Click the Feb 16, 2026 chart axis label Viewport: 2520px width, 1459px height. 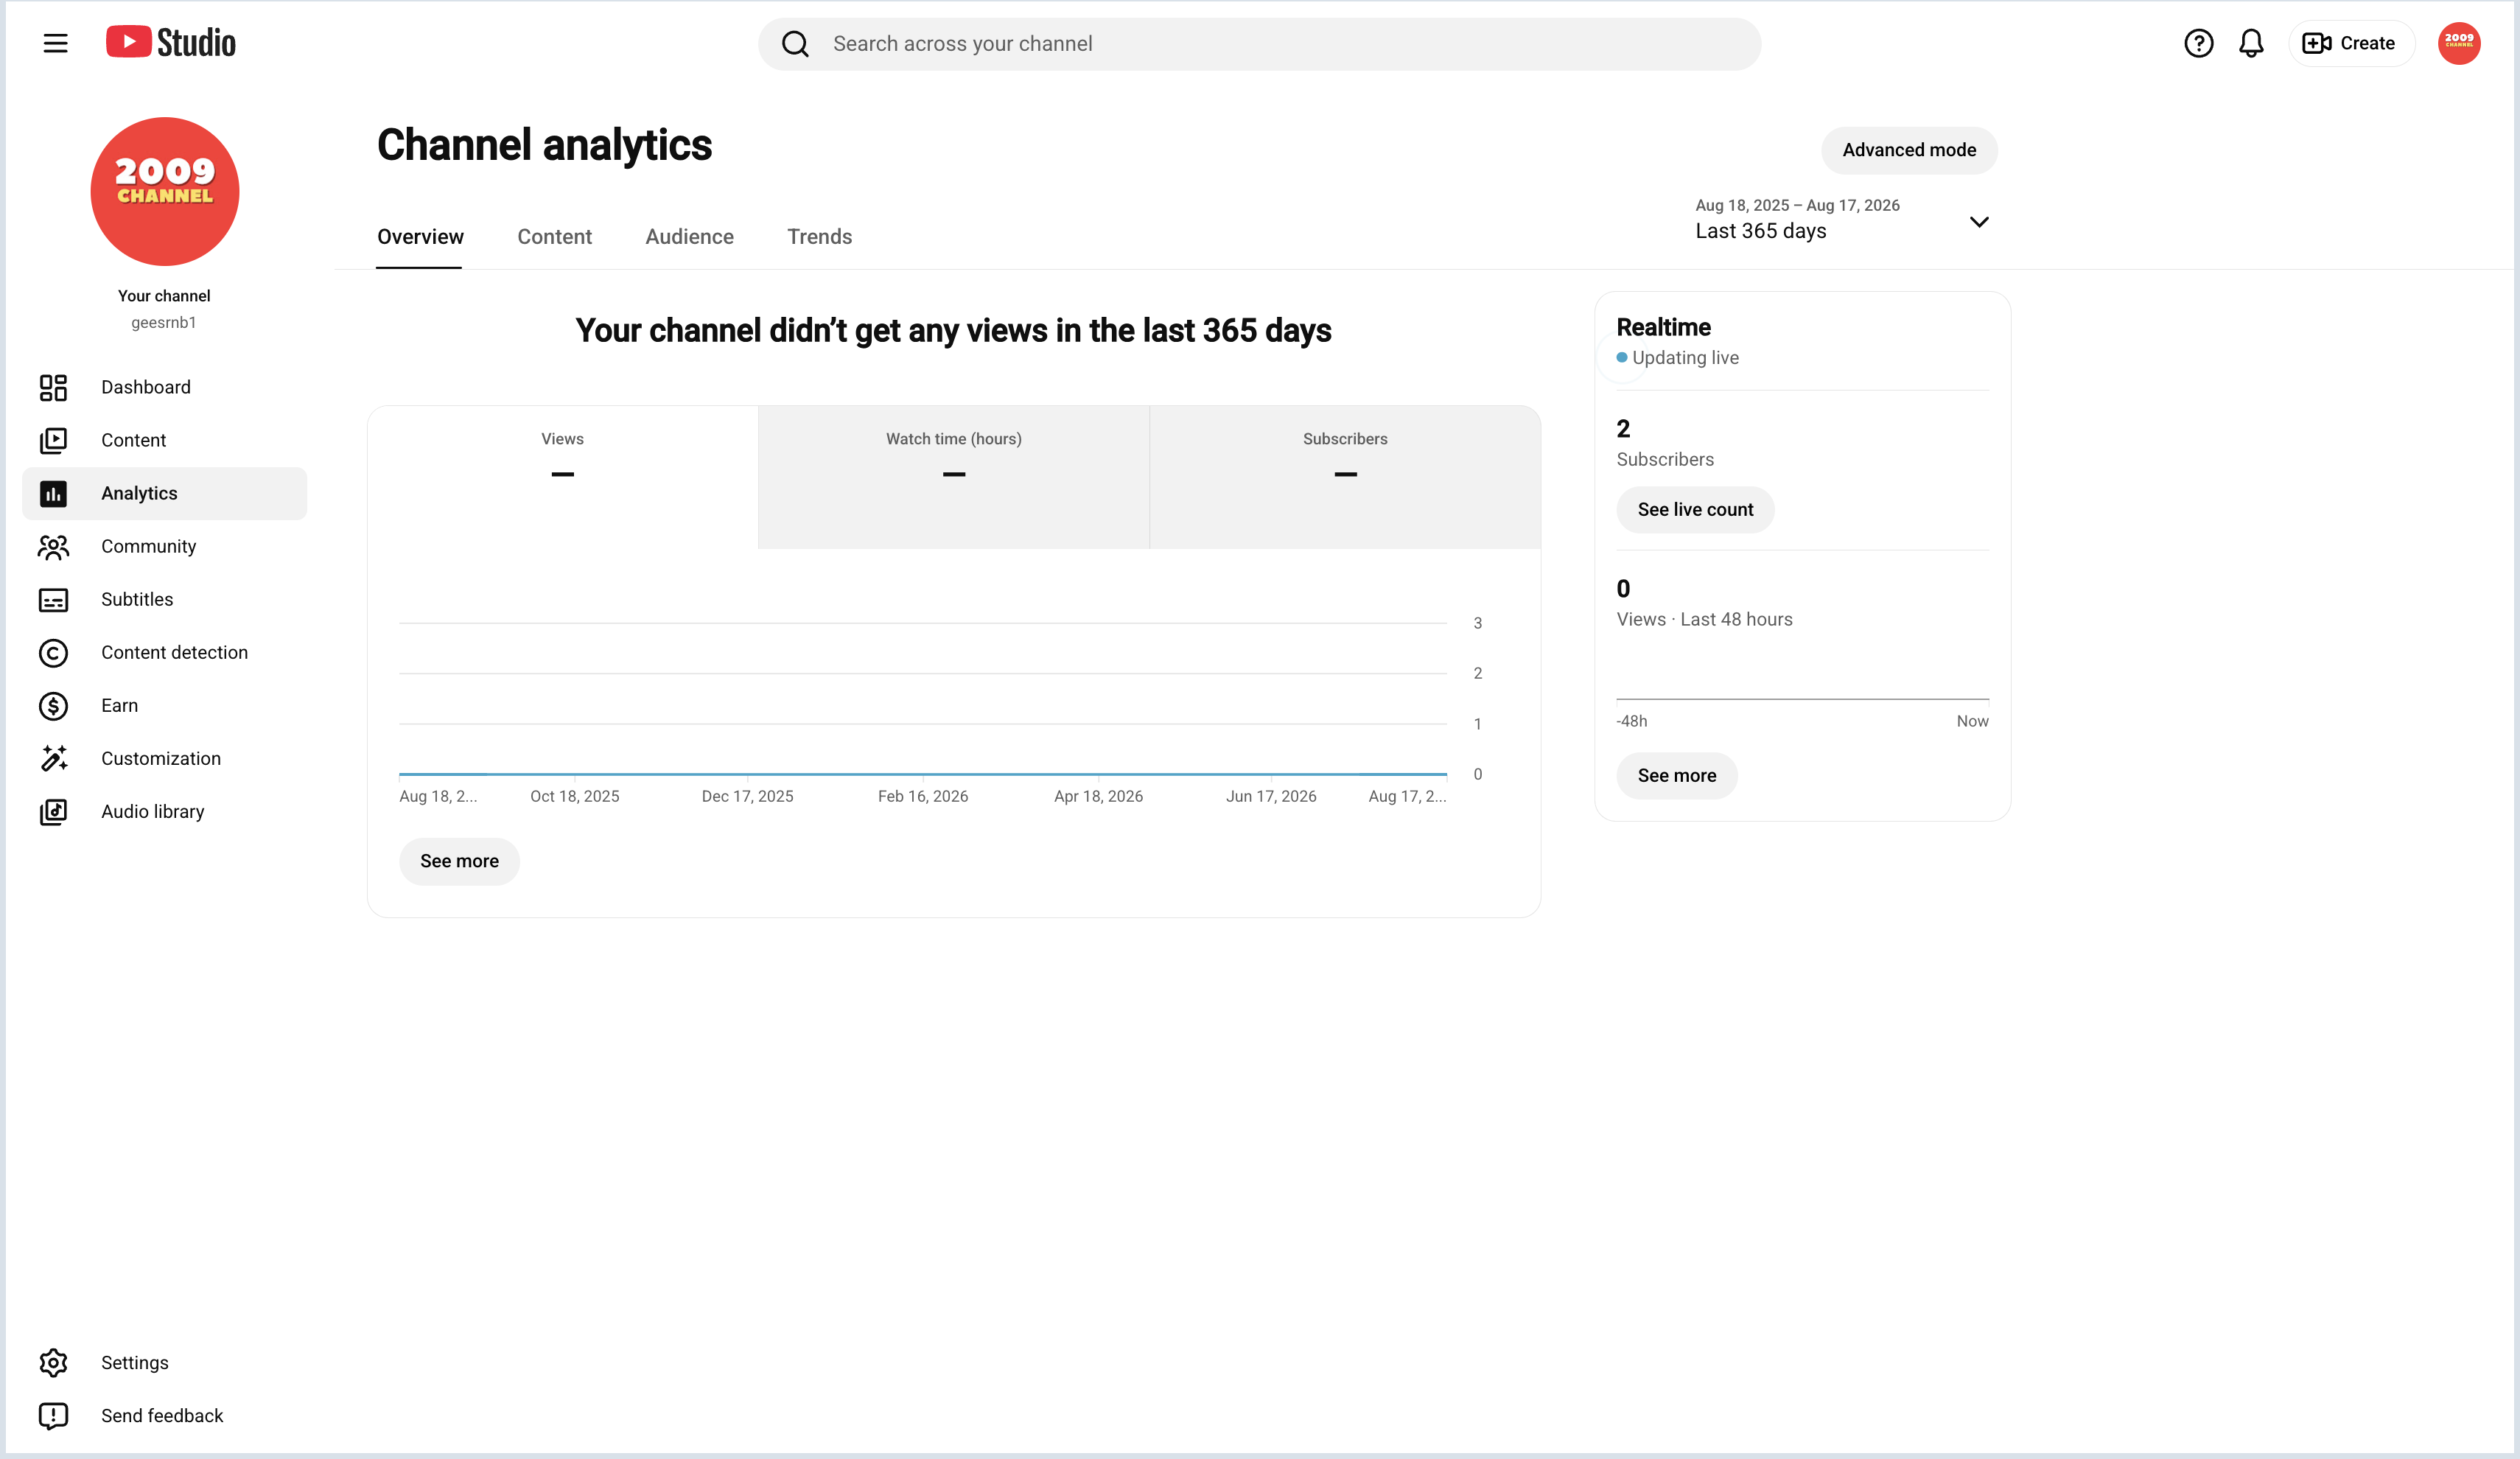pos(922,796)
